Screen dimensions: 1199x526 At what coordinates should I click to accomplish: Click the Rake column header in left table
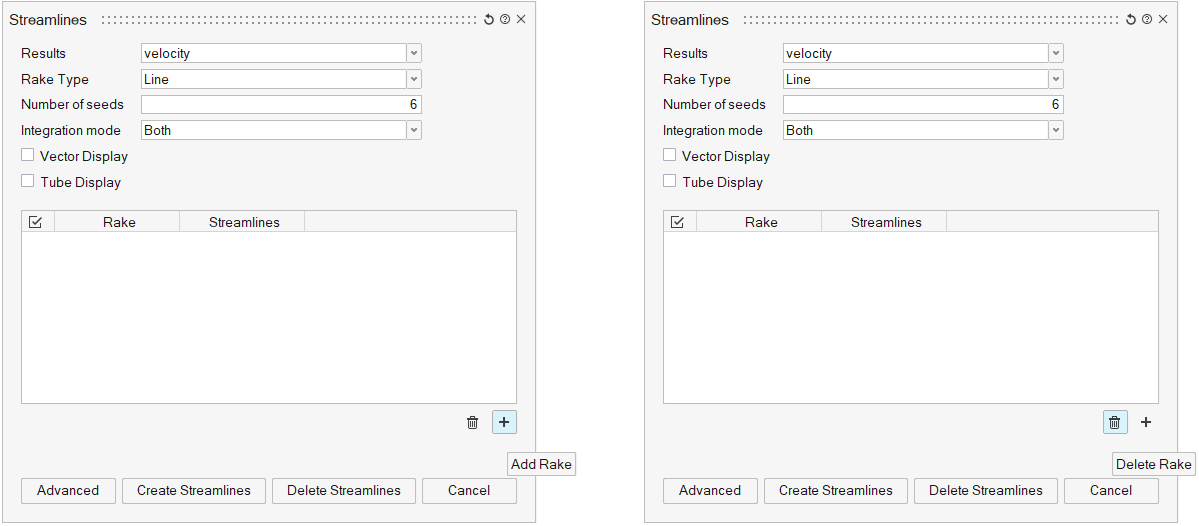(119, 222)
